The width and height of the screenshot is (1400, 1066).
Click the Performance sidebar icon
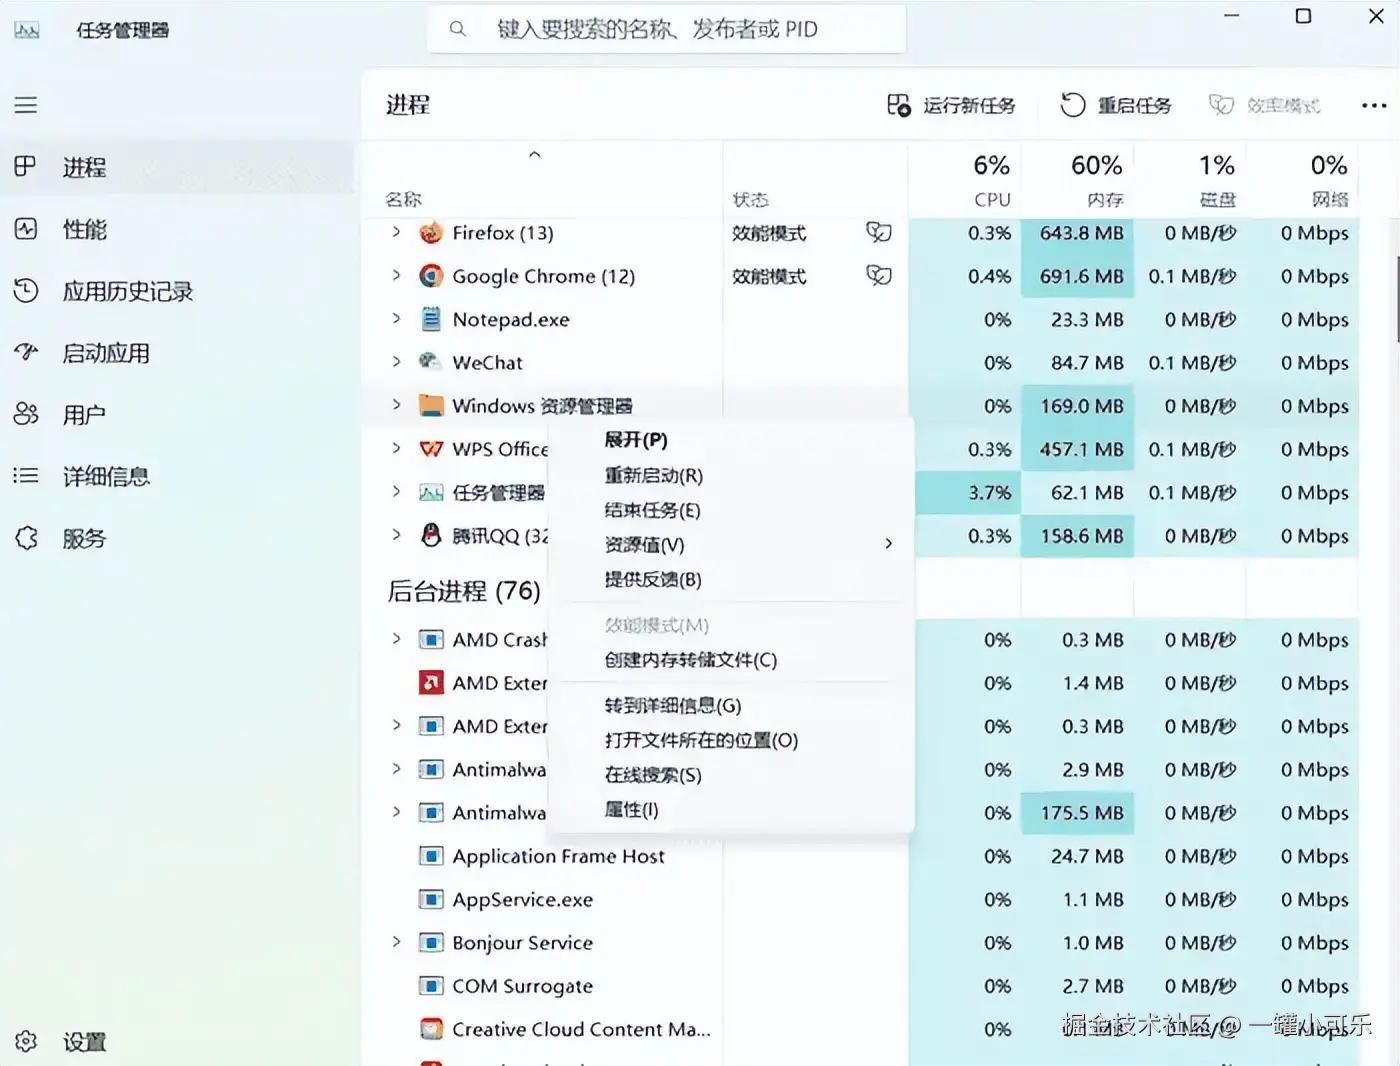click(26, 229)
